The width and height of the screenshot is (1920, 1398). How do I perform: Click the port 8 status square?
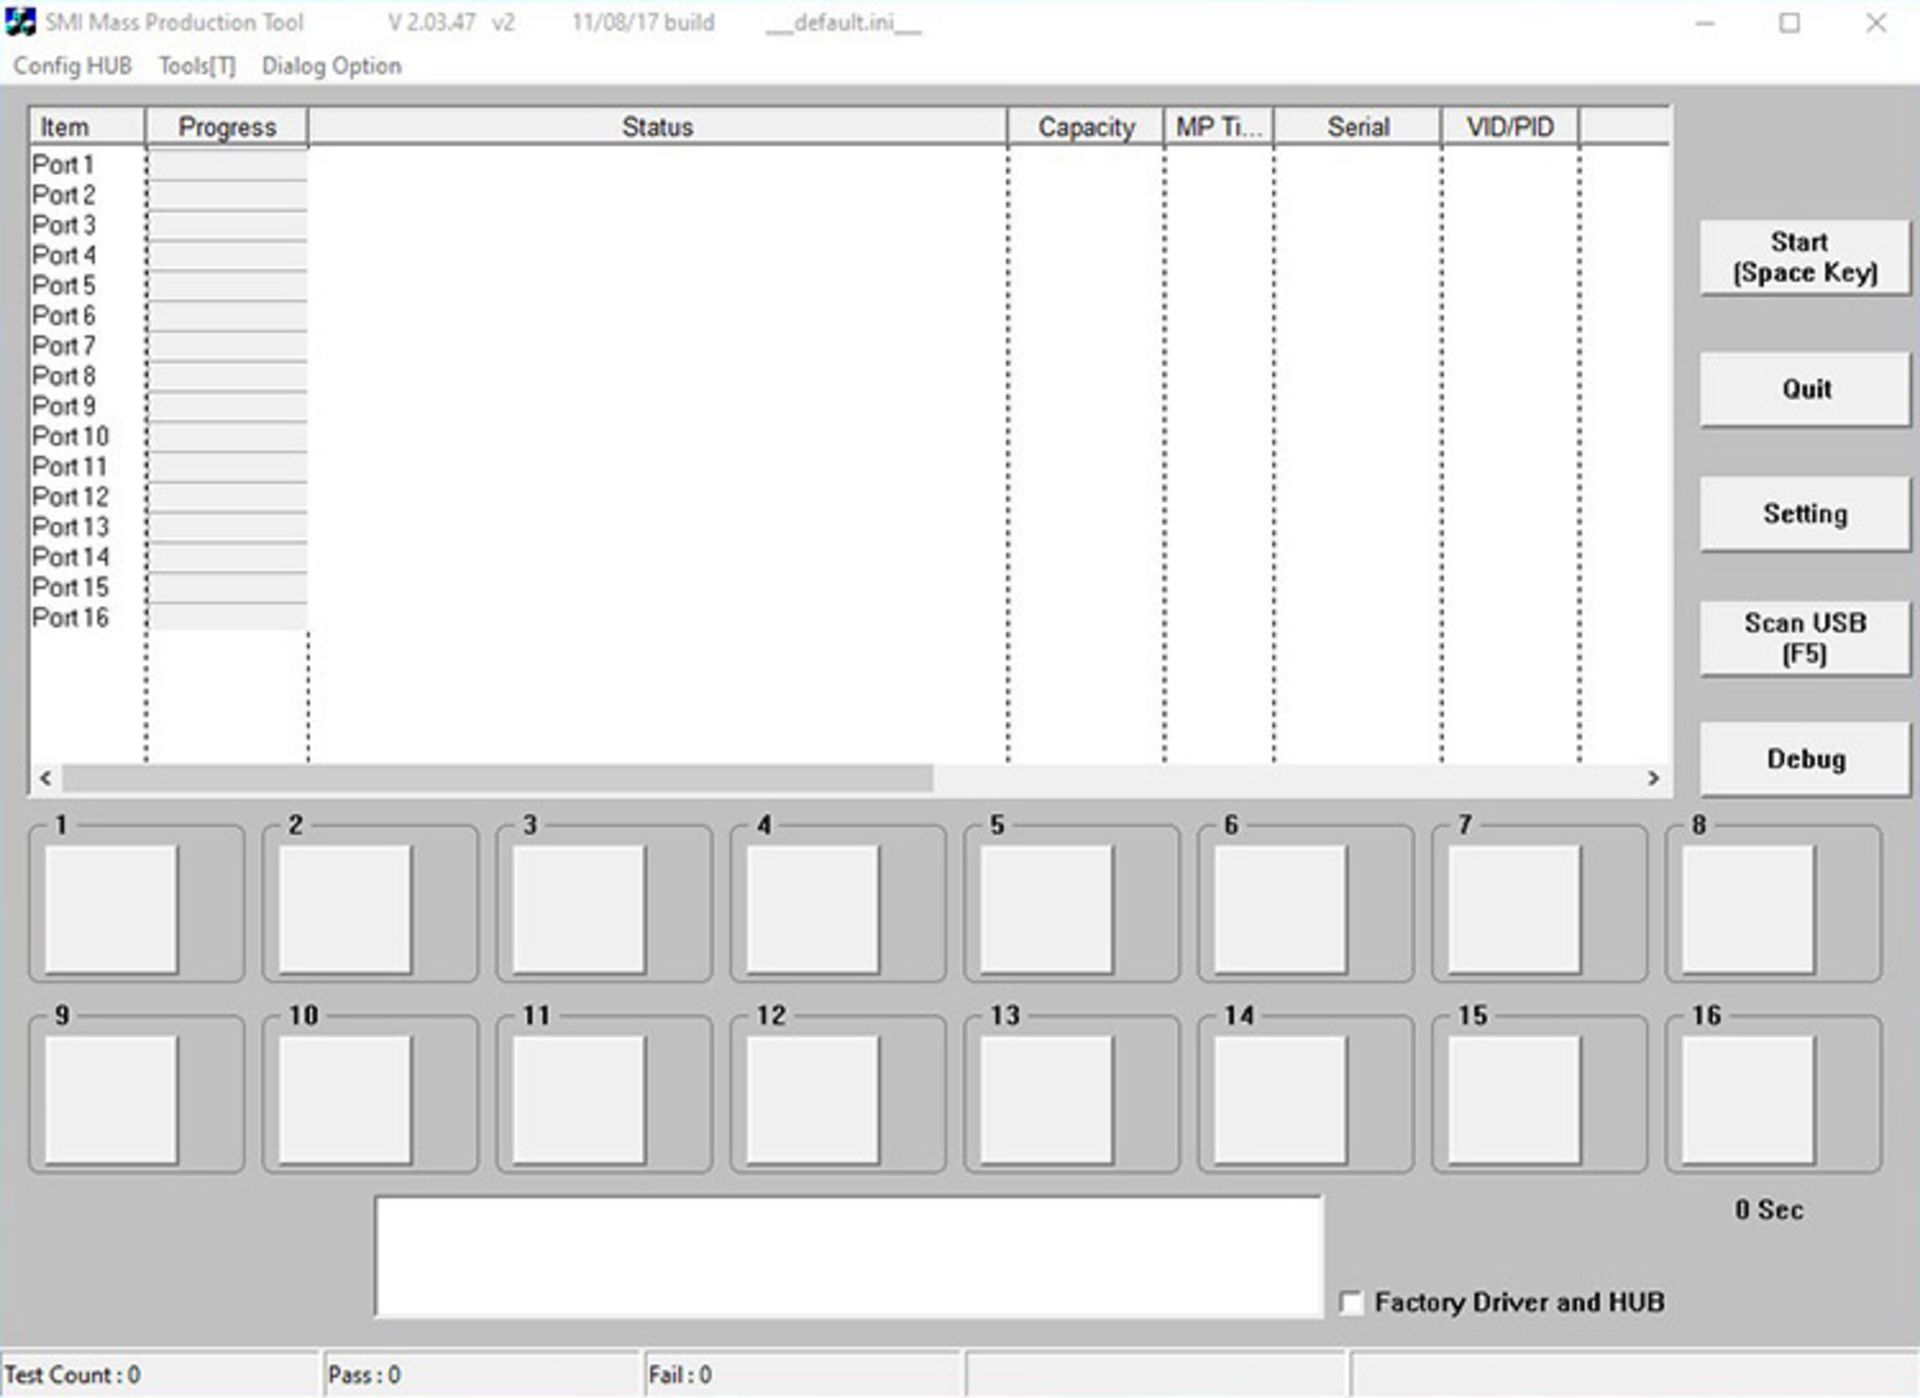pyautogui.click(x=1747, y=908)
